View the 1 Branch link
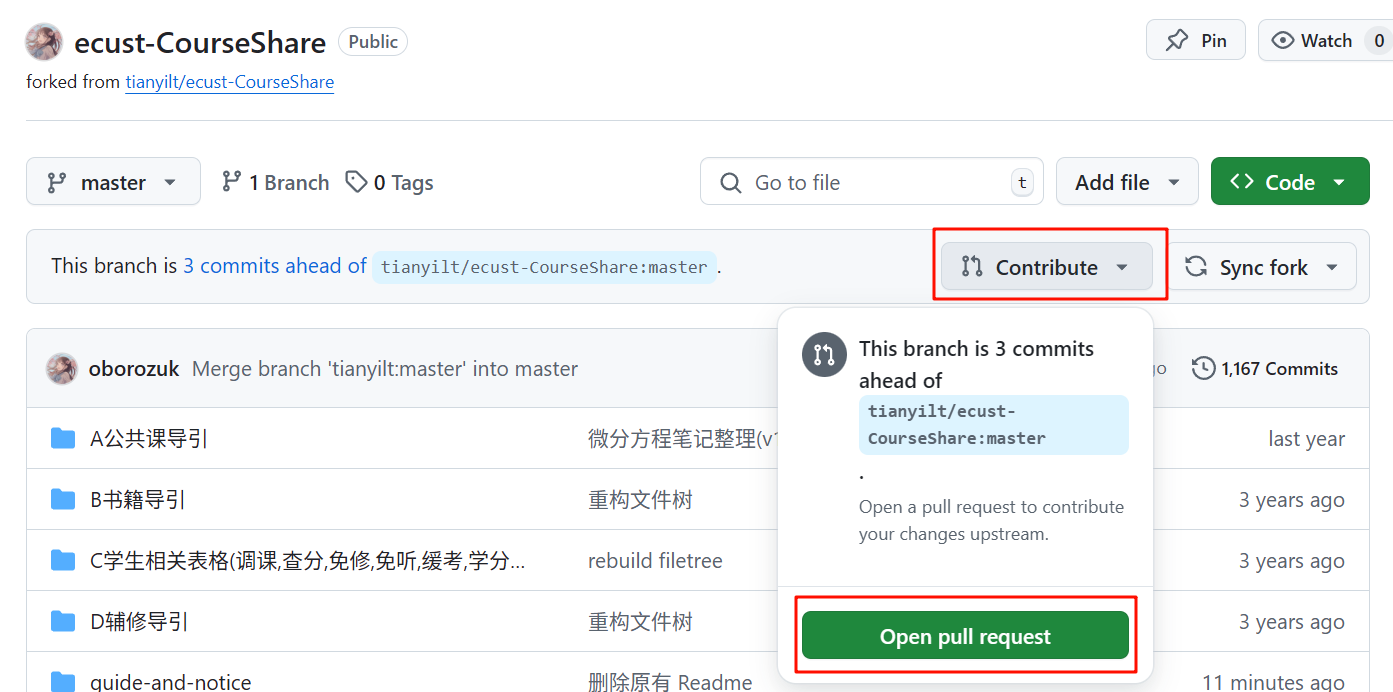The image size is (1393, 692). [x=275, y=182]
